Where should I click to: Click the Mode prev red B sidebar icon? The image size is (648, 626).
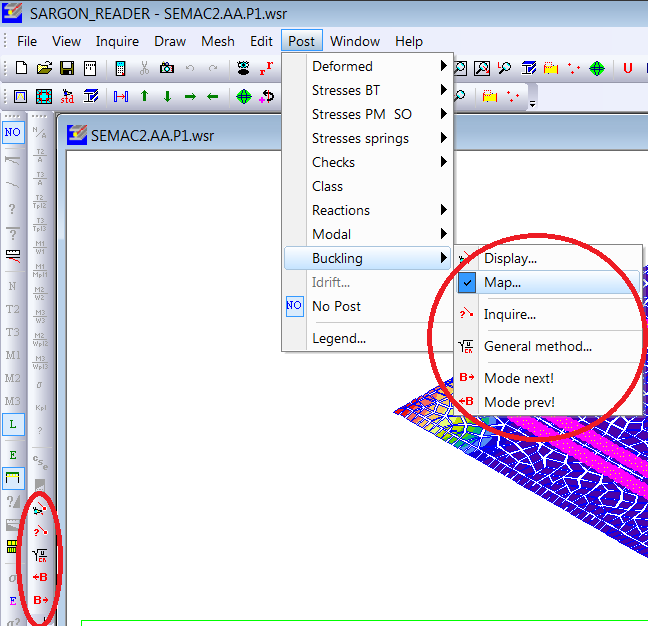click(41, 577)
